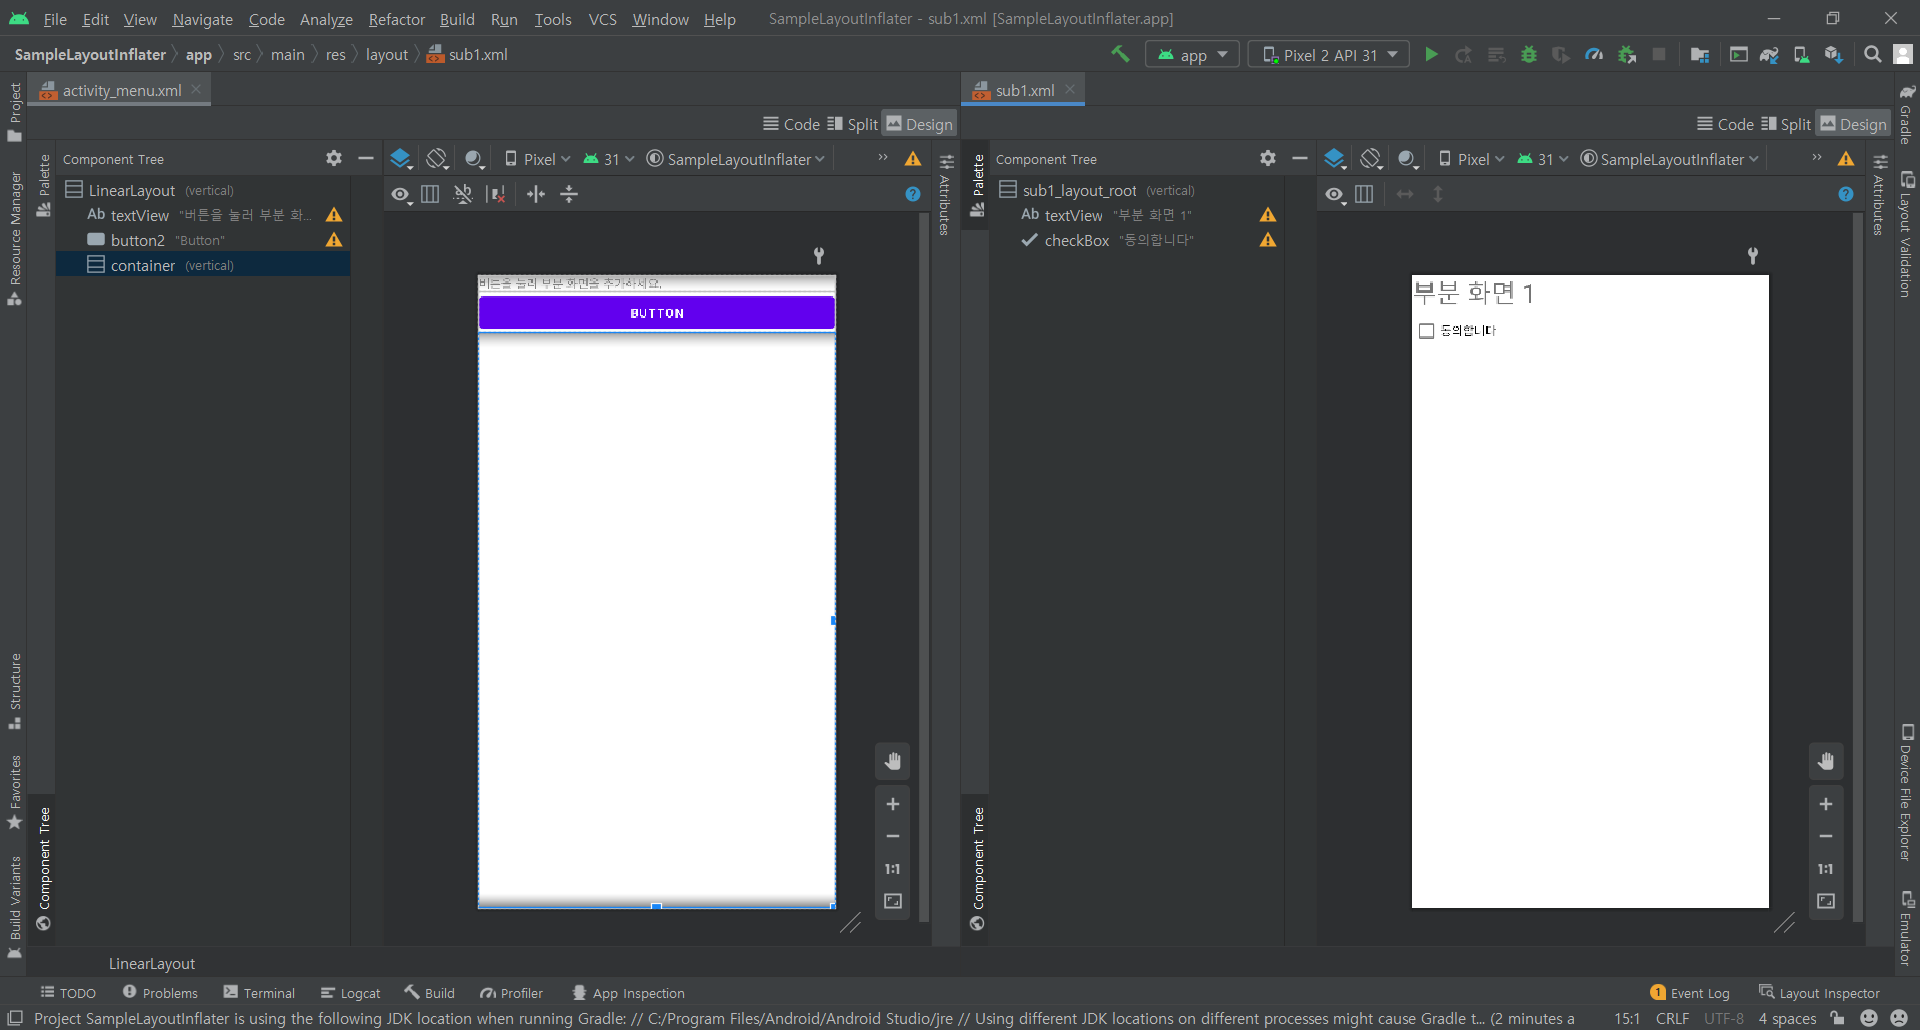Toggle the divider columns icon in left design toolbar
The image size is (1920, 1030).
pos(430,194)
